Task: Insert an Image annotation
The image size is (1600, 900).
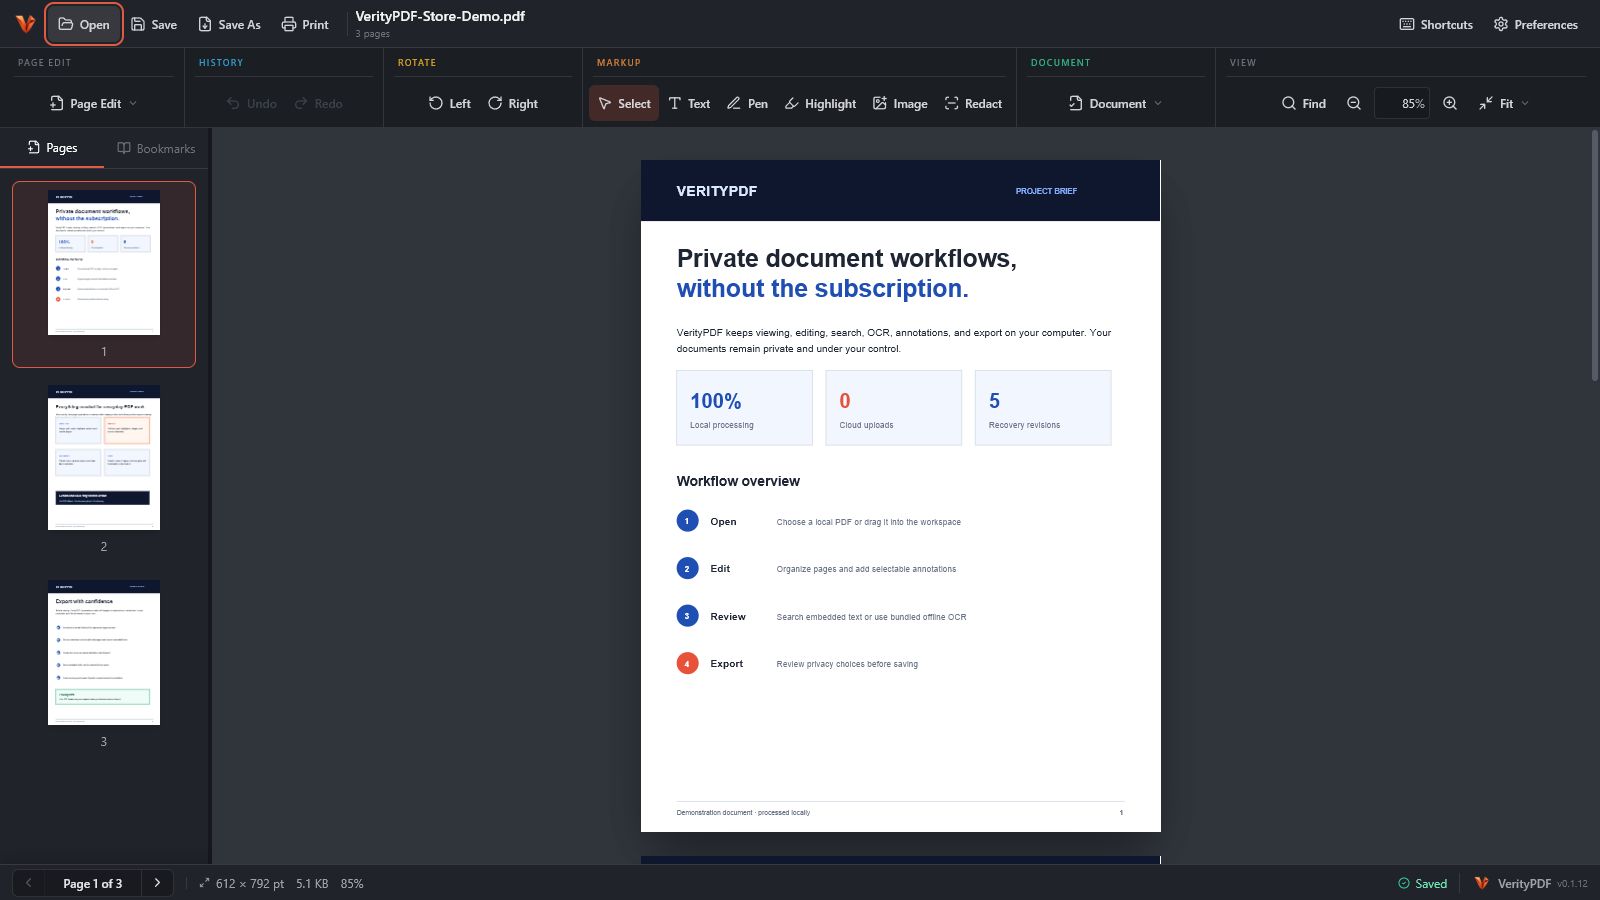Action: point(900,103)
